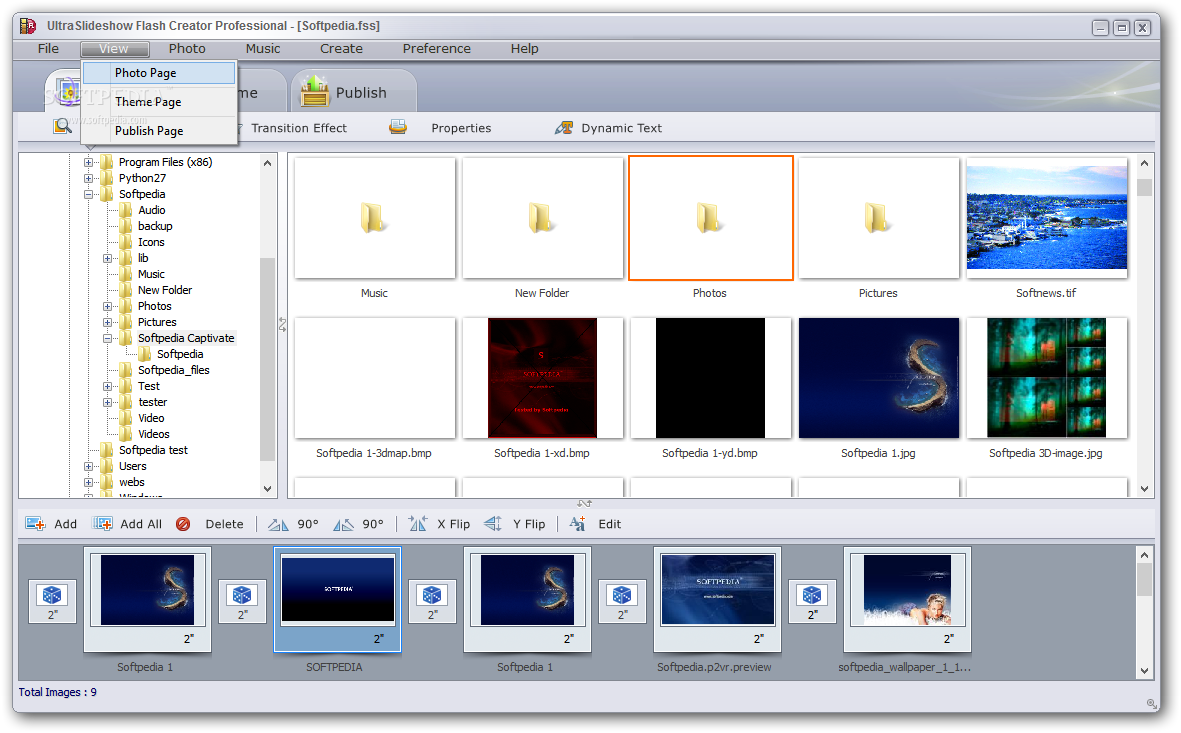Open the Create menu
1181x733 pixels.
click(341, 48)
